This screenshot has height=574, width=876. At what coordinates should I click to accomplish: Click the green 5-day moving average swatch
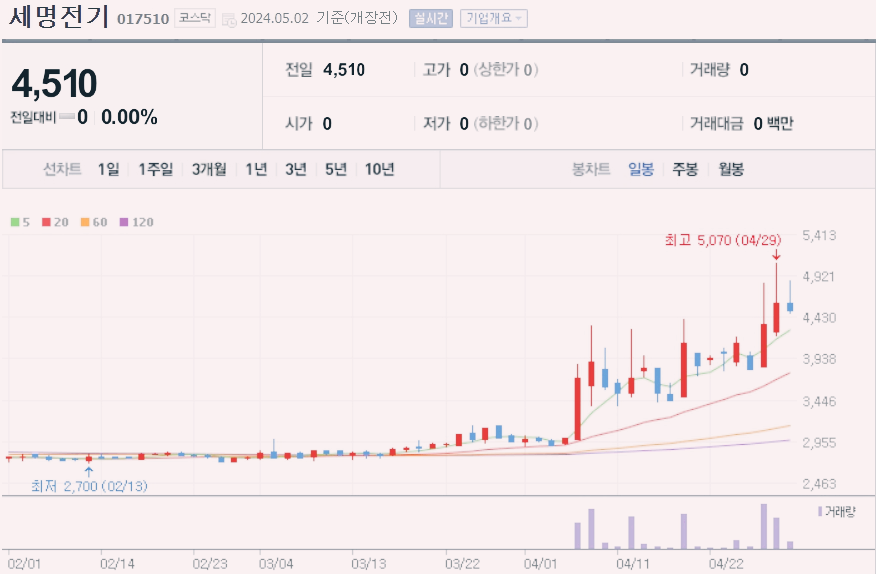point(15,222)
